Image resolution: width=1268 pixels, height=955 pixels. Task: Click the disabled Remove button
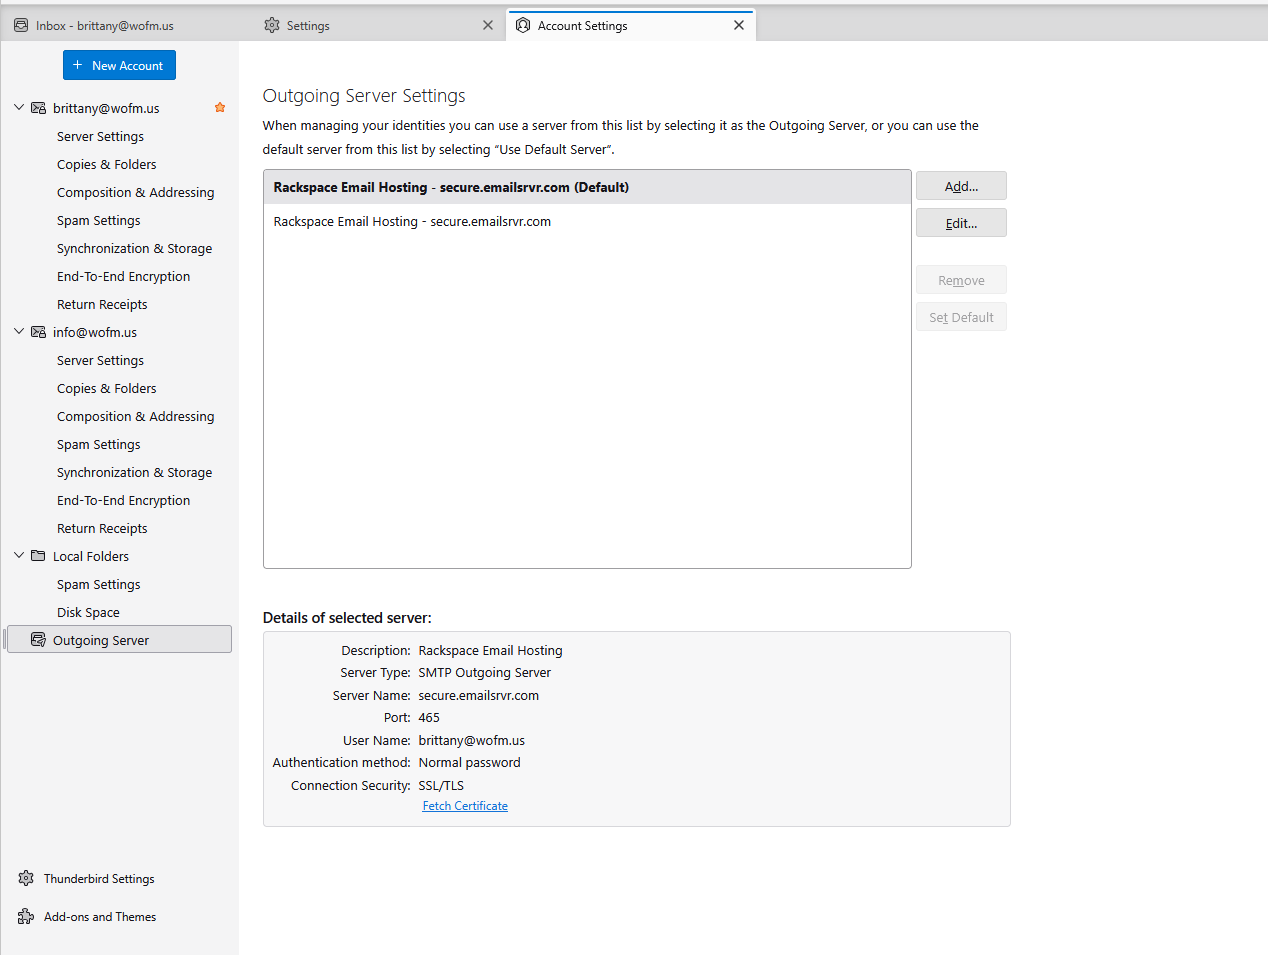pos(961,280)
